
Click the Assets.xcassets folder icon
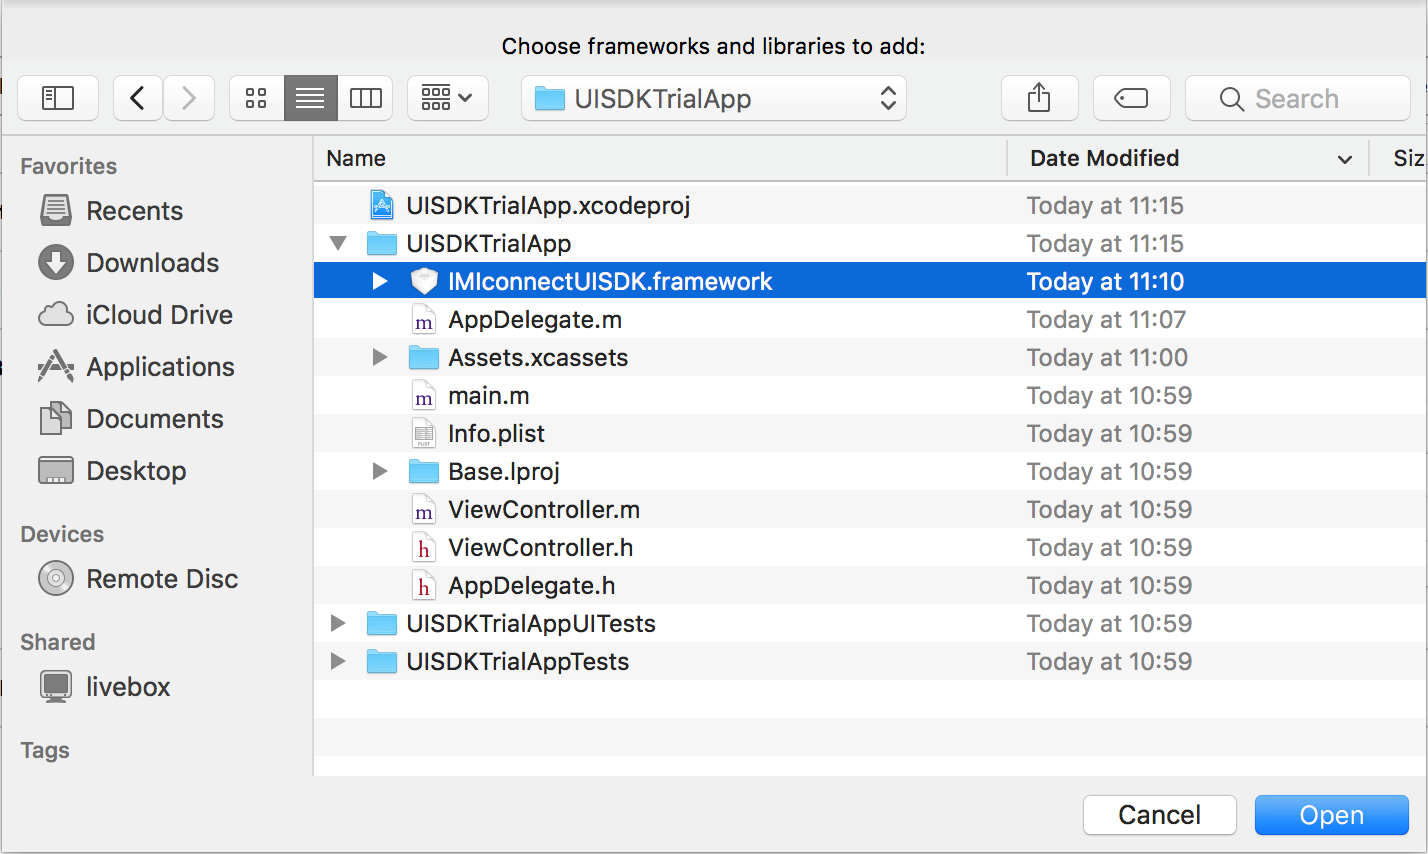pos(424,357)
